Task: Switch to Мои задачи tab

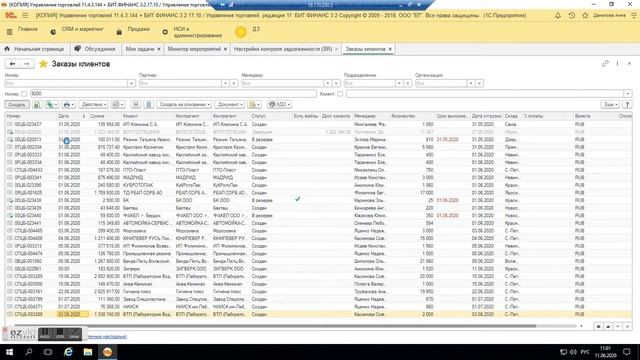Action: pos(140,49)
